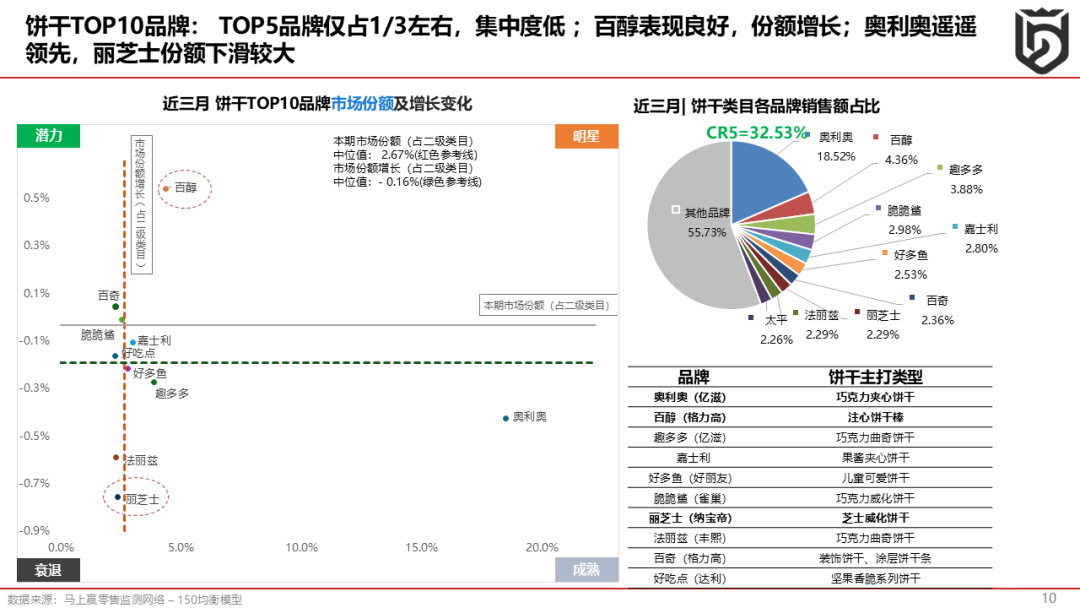1080x608 pixels.
Task: Click the 芝士威化饼干 table cell
Action: (875, 518)
